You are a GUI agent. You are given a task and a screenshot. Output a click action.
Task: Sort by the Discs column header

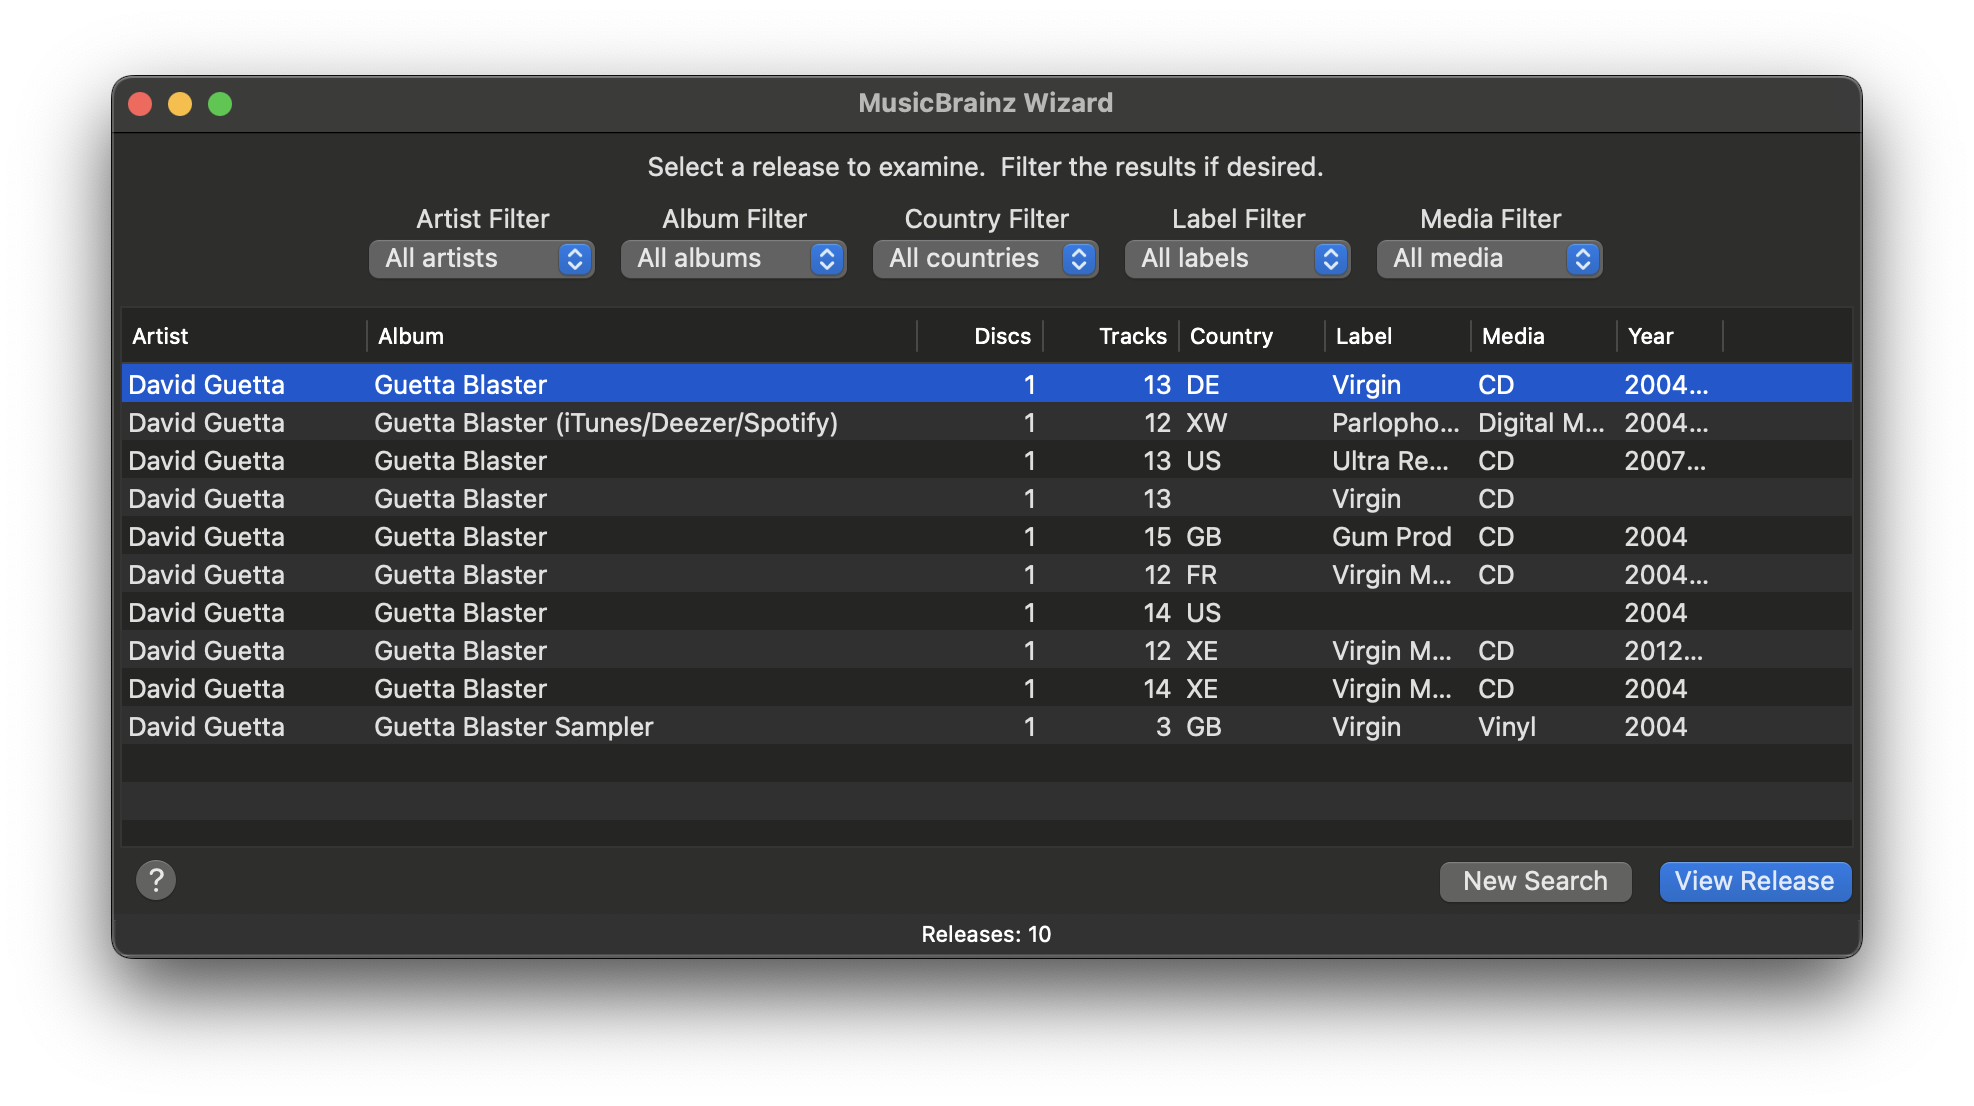(980, 336)
